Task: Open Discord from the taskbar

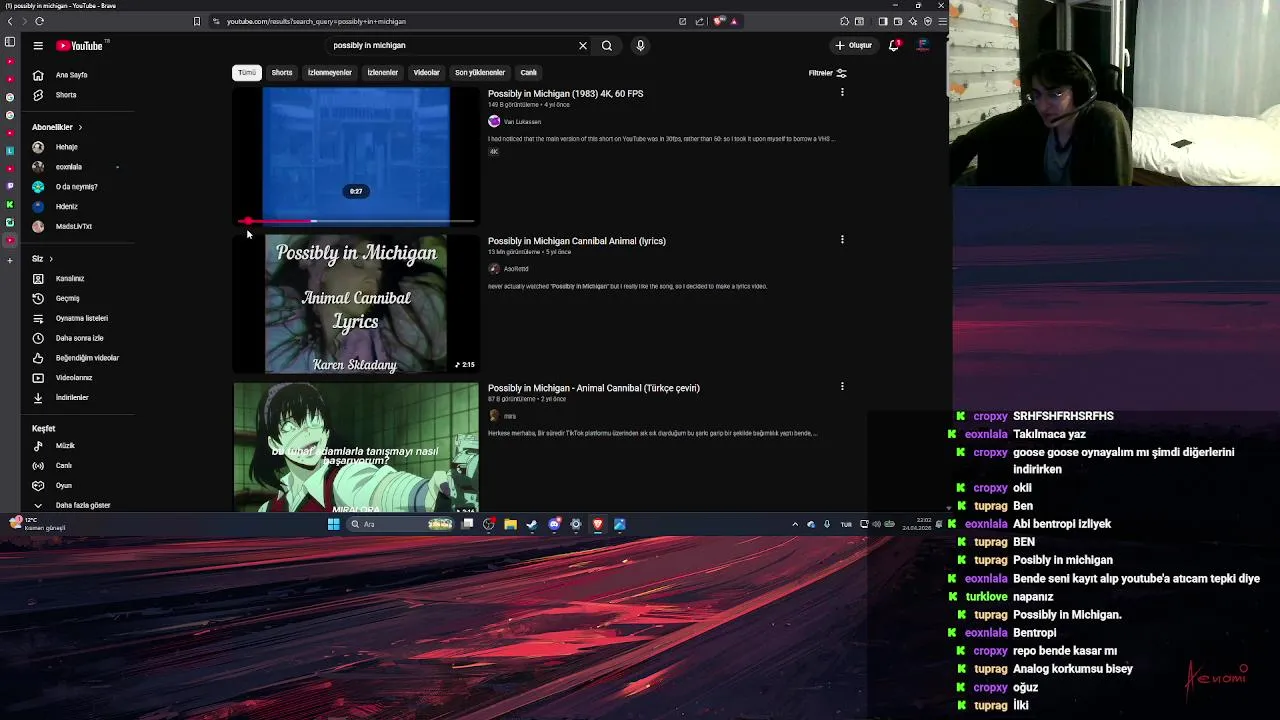Action: pos(554,524)
